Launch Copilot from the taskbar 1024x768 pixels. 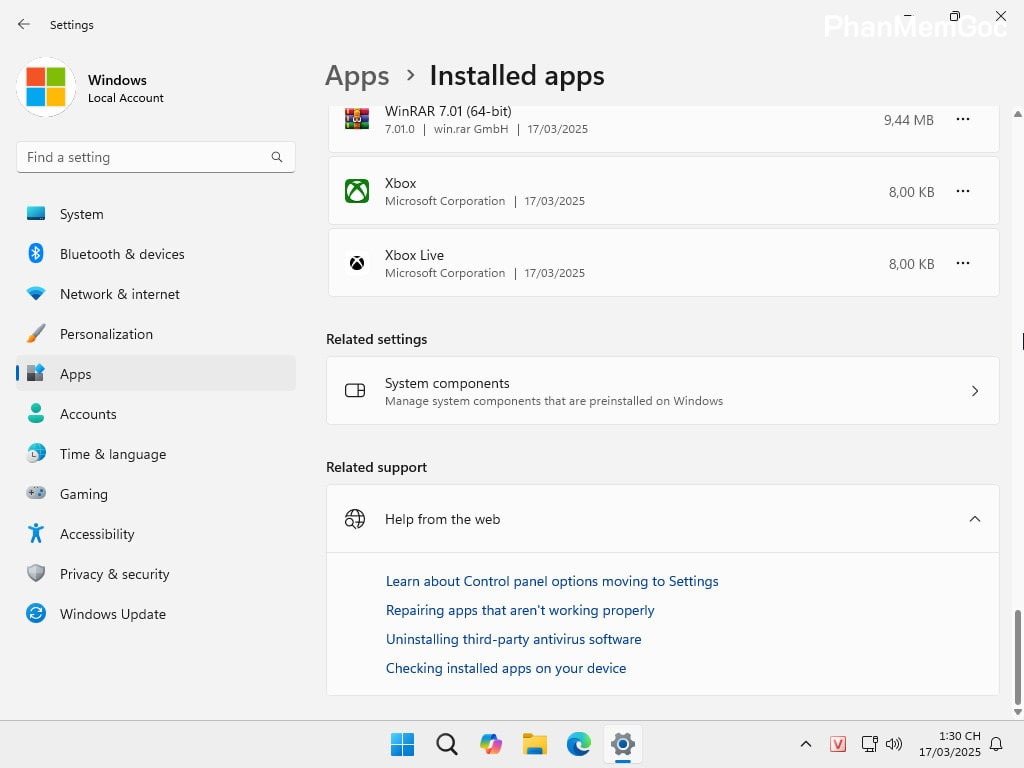(x=490, y=744)
